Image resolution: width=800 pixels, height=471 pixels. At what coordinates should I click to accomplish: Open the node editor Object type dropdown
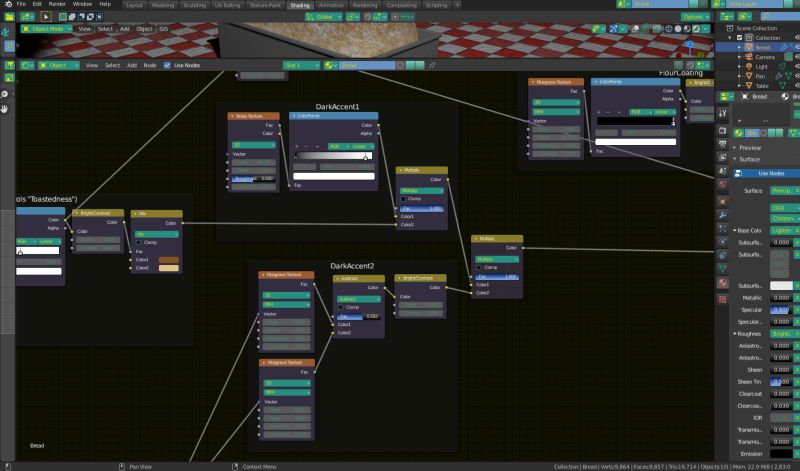(x=59, y=65)
